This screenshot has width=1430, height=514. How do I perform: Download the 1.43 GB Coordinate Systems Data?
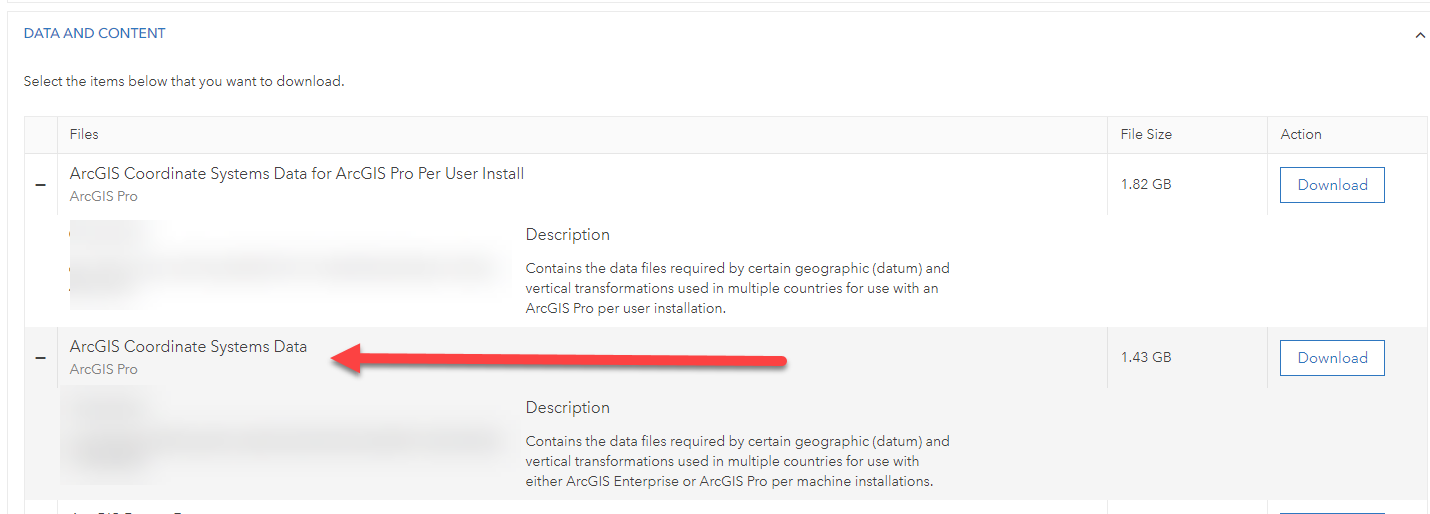click(x=1332, y=358)
